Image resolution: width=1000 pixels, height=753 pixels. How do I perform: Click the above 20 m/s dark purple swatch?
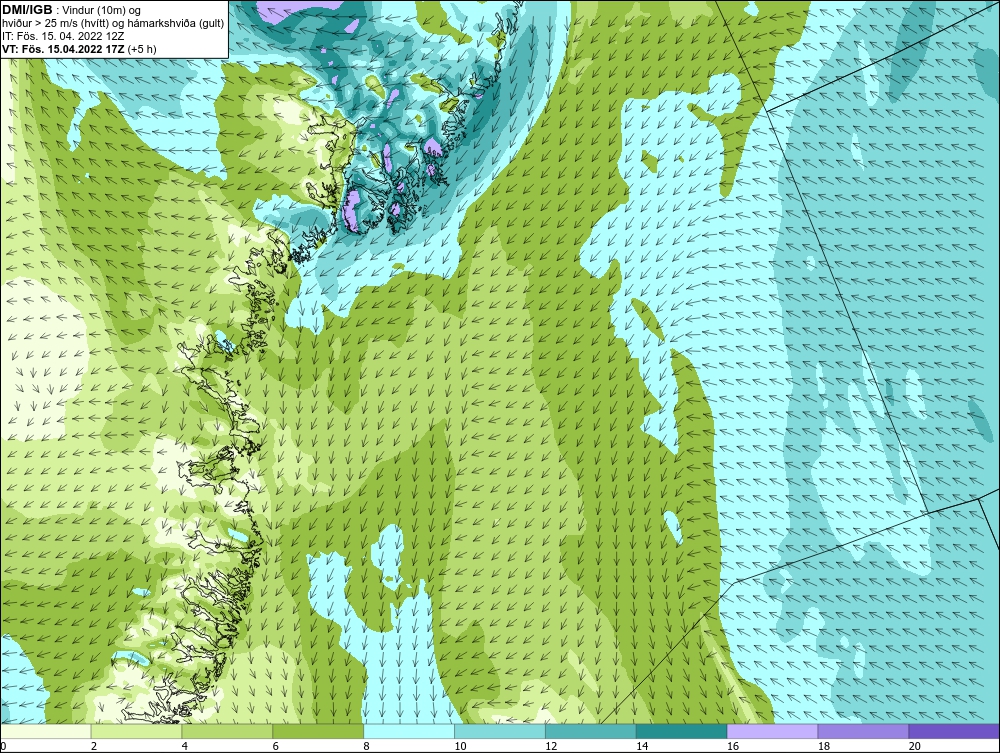954,731
